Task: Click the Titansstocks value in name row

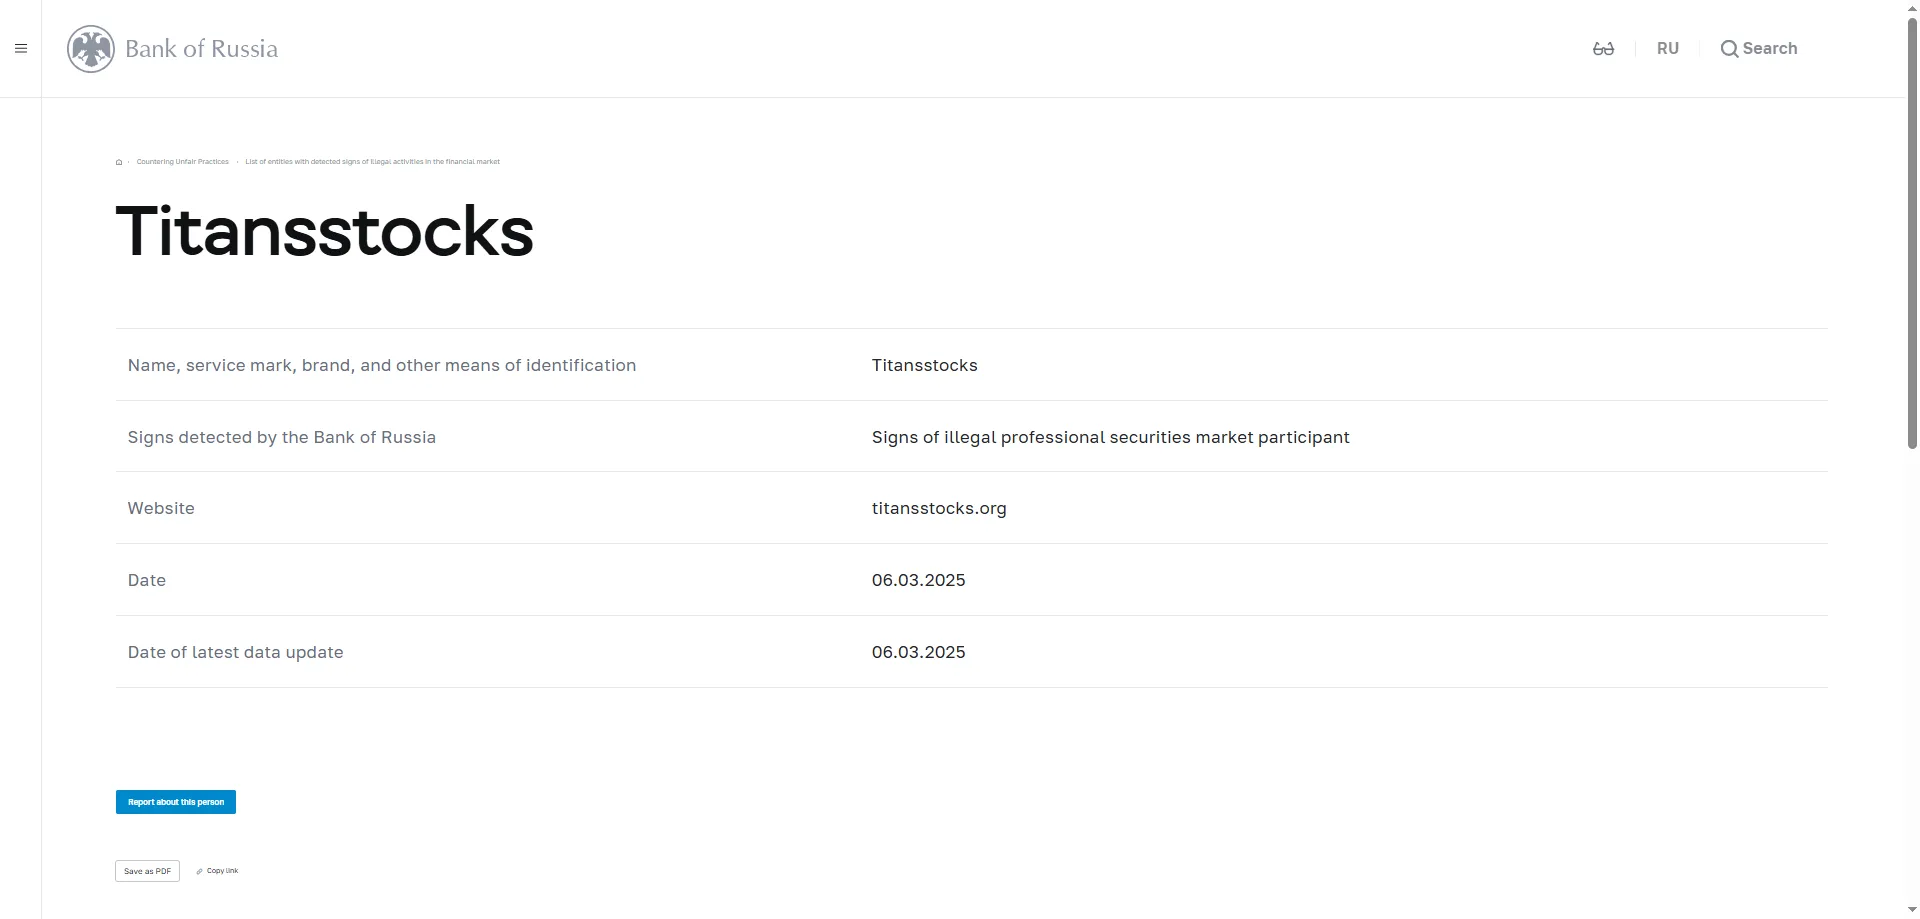Action: coord(924,365)
